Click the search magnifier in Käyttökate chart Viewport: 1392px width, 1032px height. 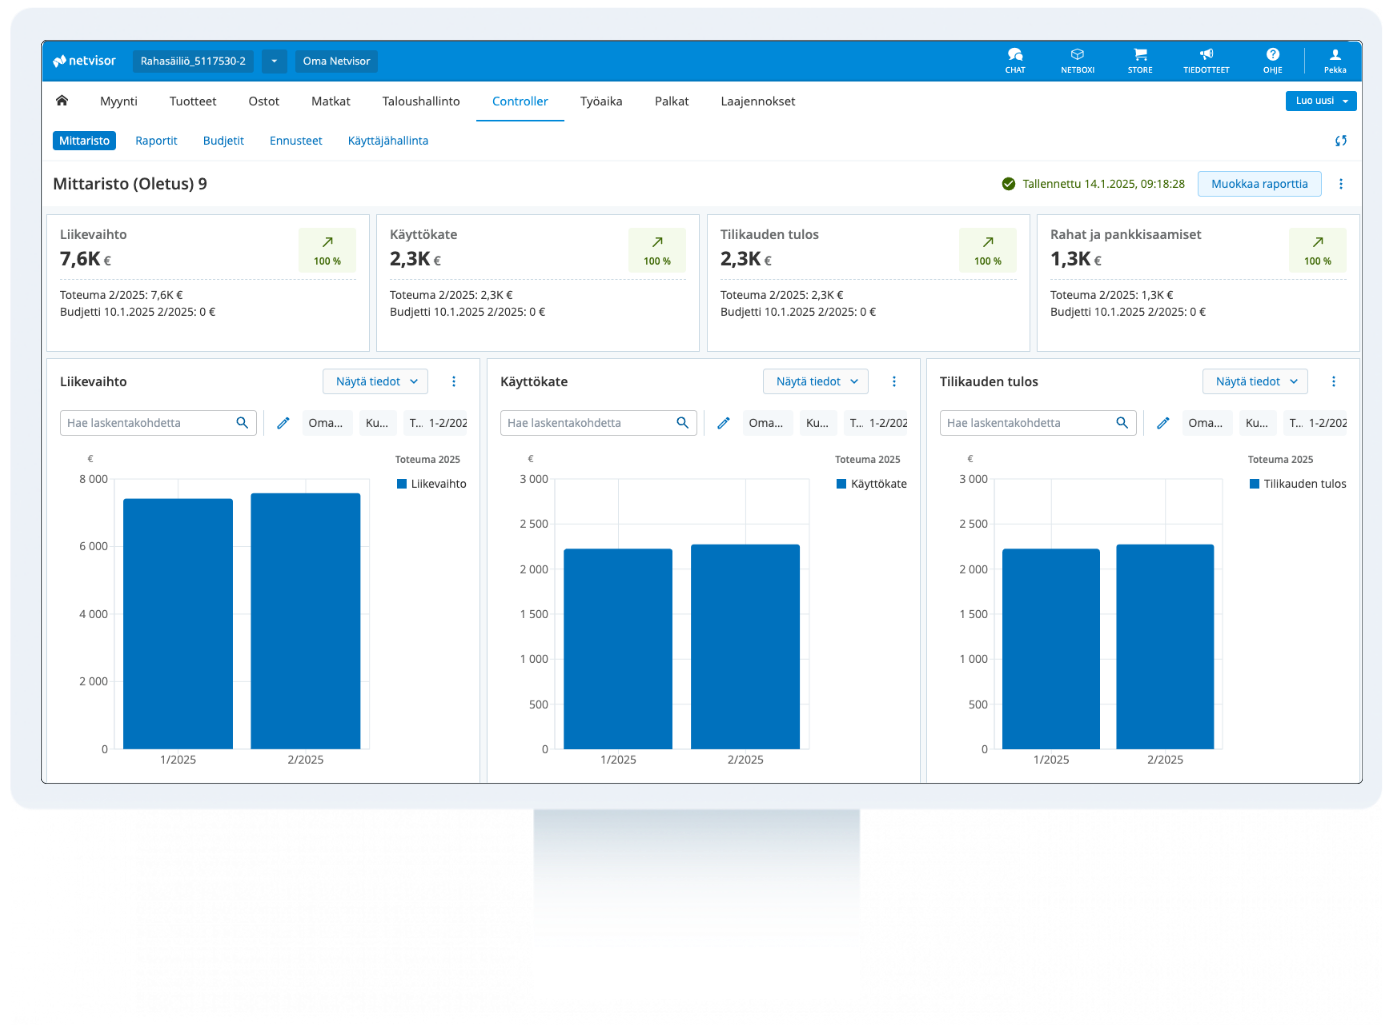click(x=682, y=423)
